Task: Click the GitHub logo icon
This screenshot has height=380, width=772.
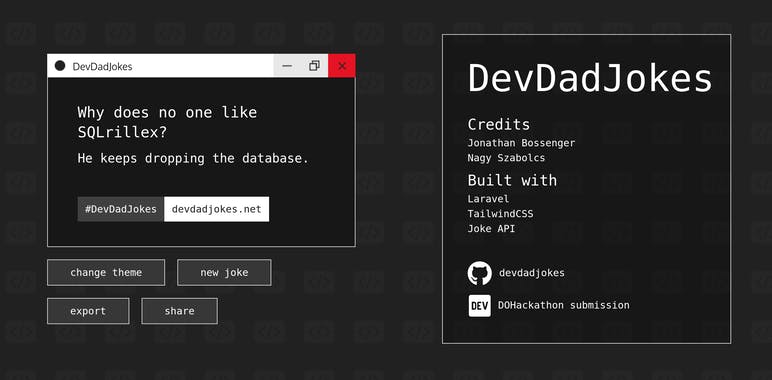Action: click(x=479, y=273)
